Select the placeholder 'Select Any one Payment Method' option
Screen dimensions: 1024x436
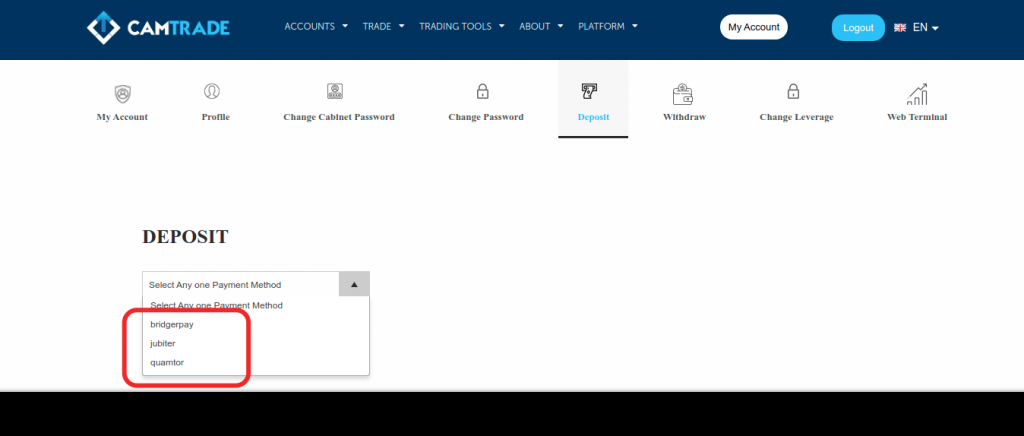(256, 305)
